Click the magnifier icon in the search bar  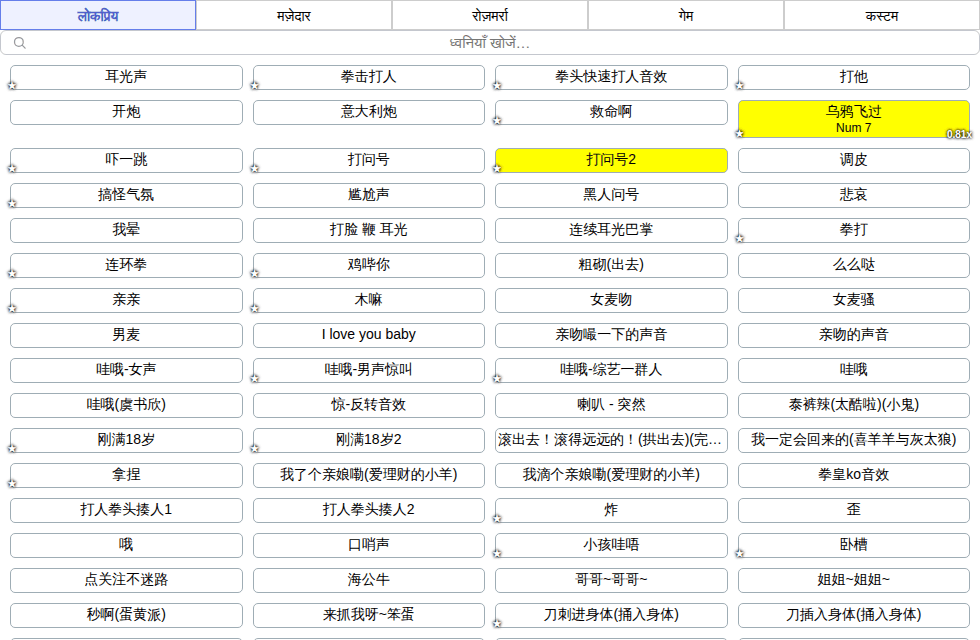(19, 43)
